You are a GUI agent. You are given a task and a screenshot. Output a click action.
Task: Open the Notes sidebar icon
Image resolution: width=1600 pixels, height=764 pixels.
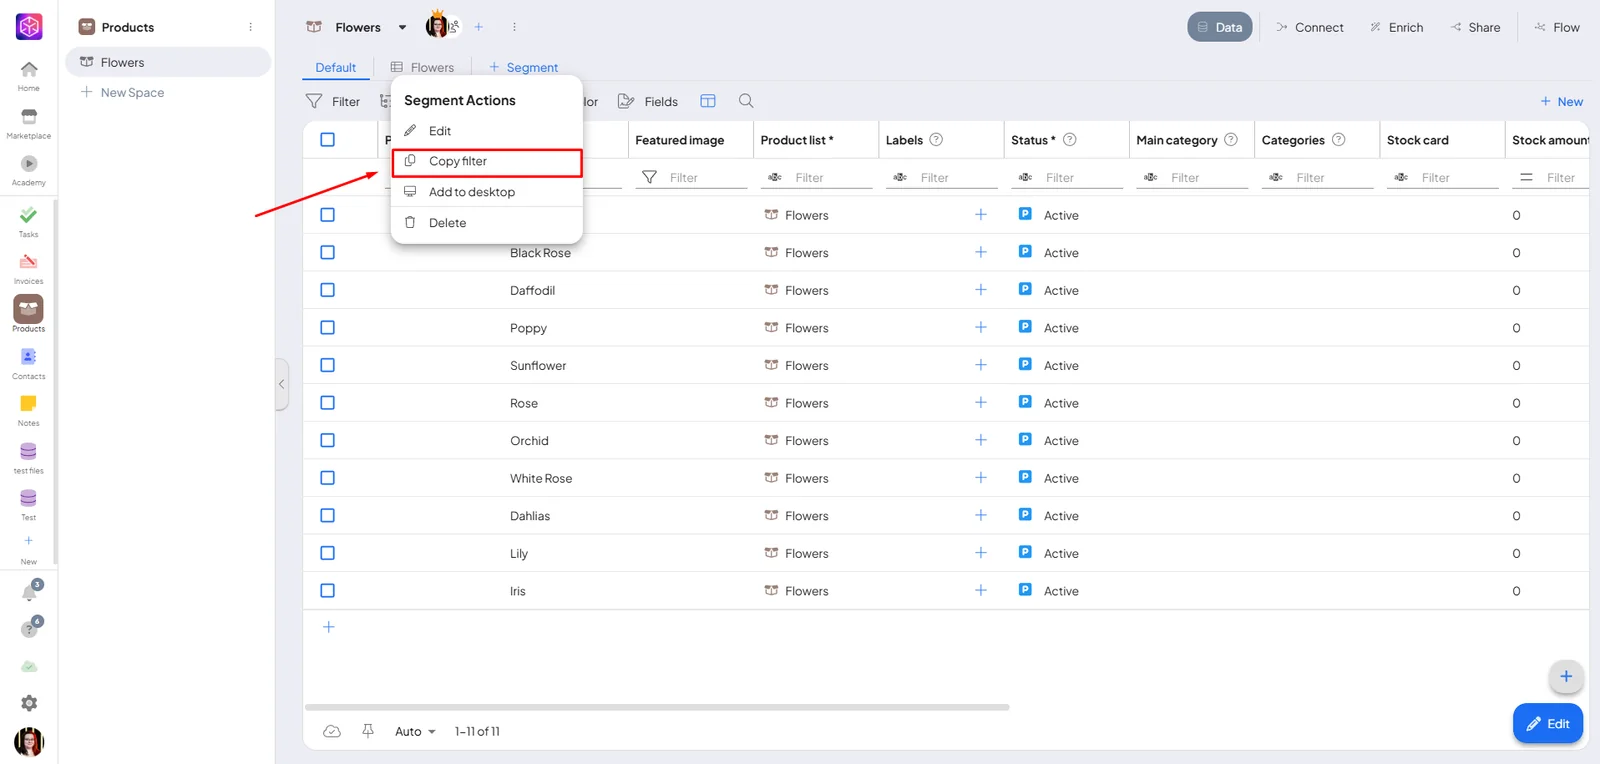click(29, 404)
